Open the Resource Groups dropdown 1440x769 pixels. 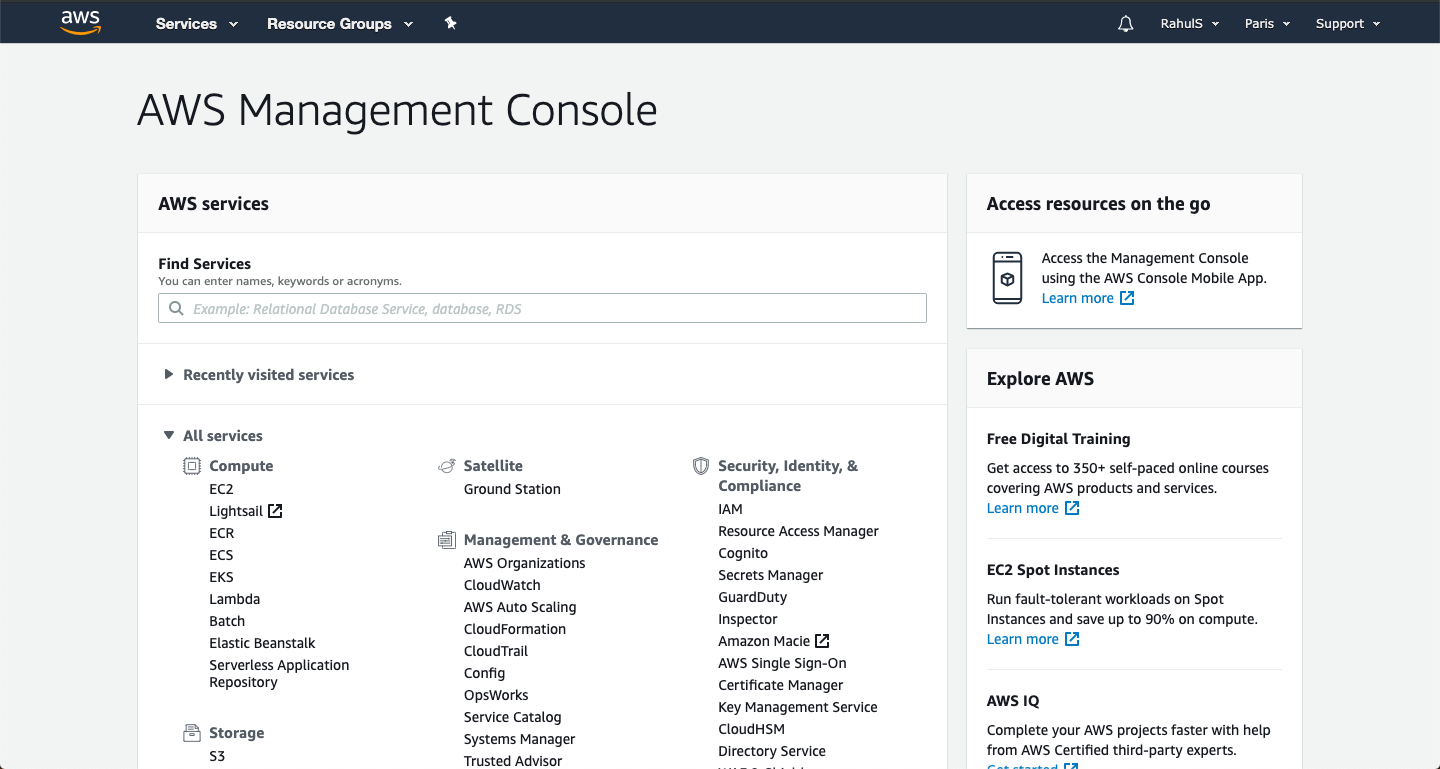pos(339,24)
